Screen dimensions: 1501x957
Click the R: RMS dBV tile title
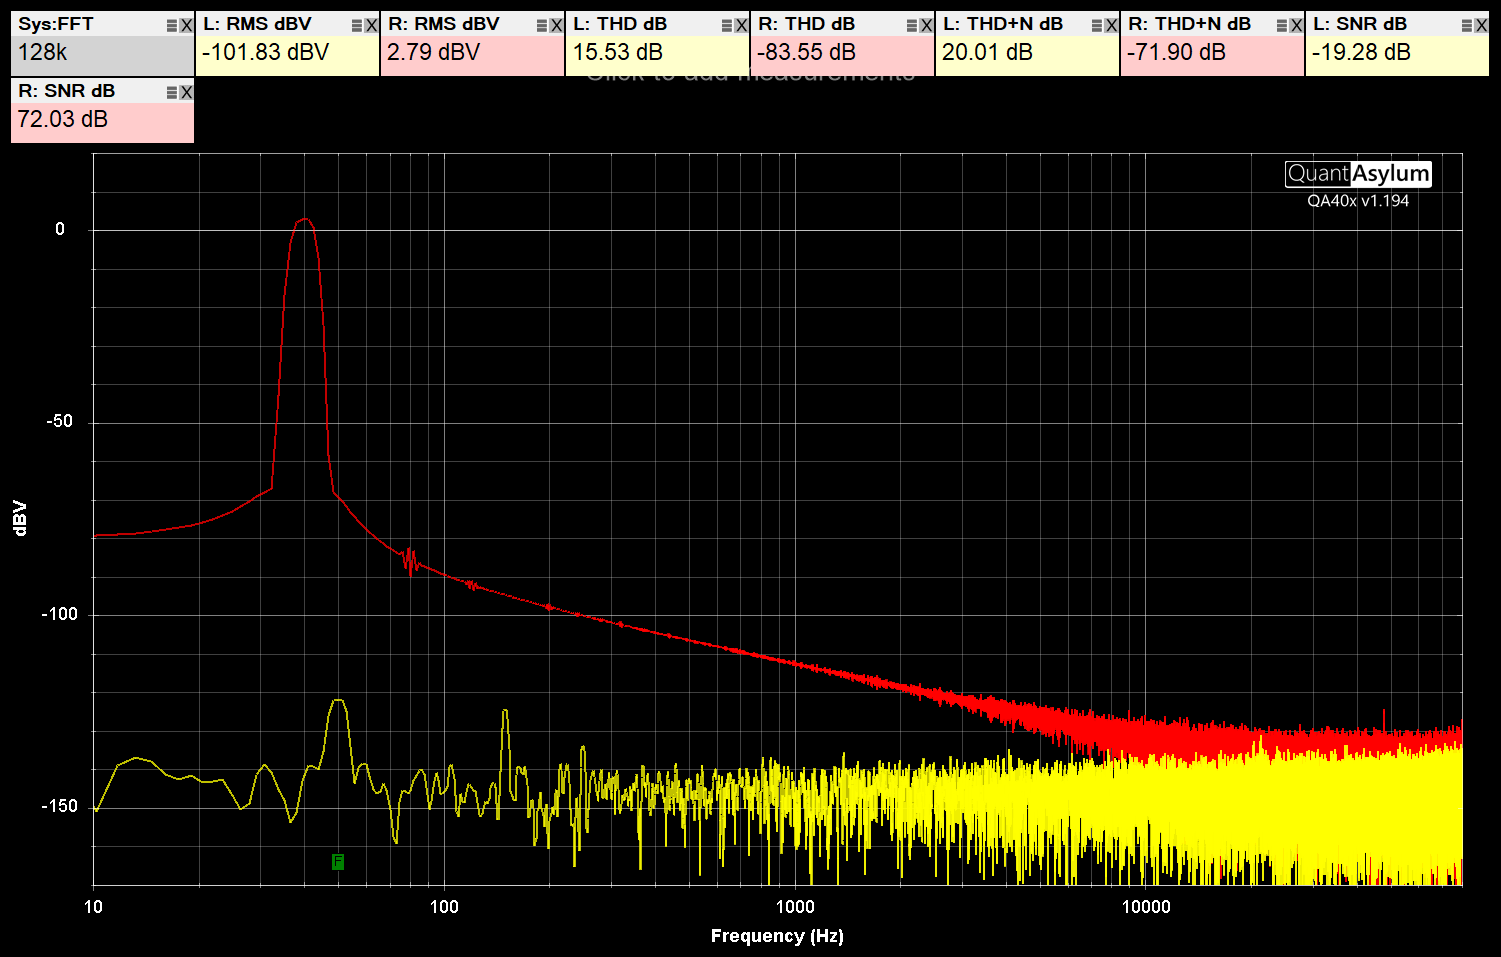click(443, 24)
